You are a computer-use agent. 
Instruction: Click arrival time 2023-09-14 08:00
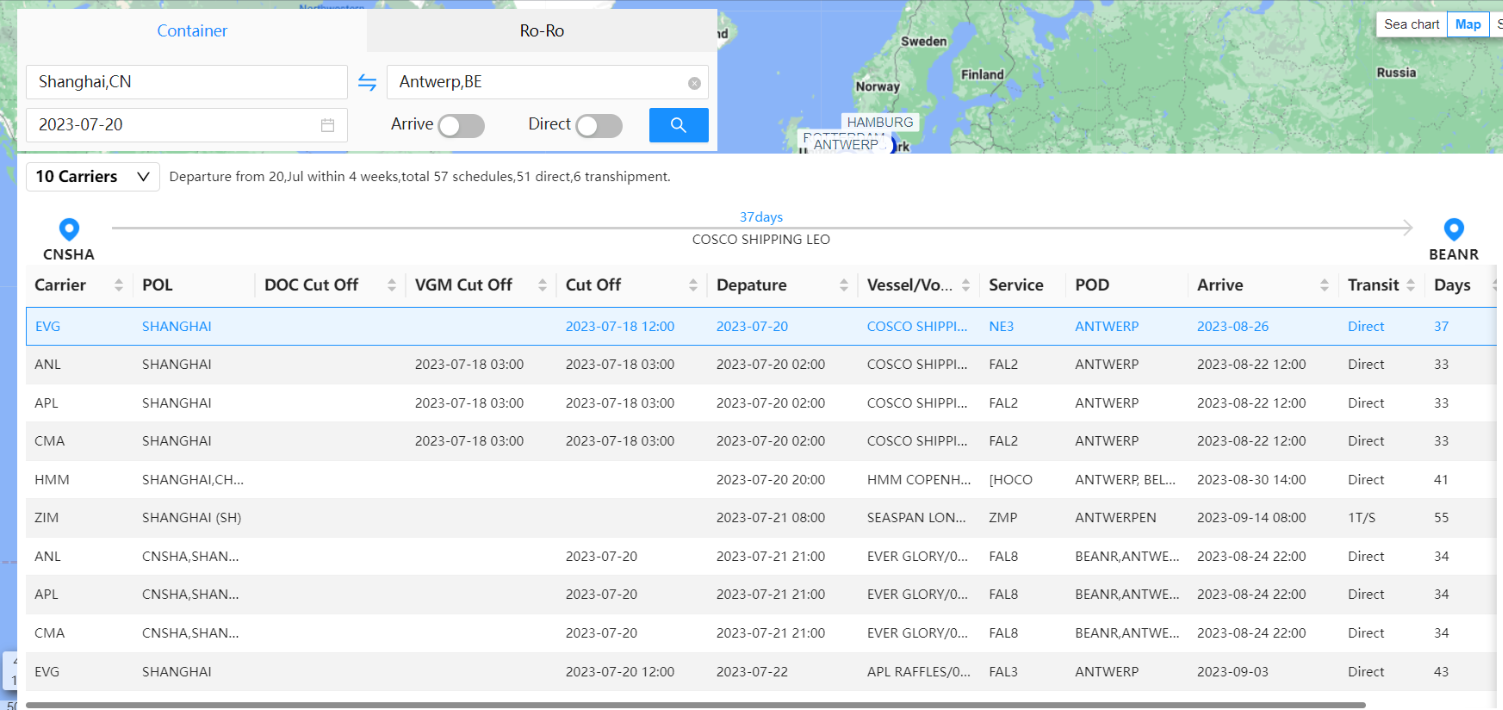pos(1251,518)
